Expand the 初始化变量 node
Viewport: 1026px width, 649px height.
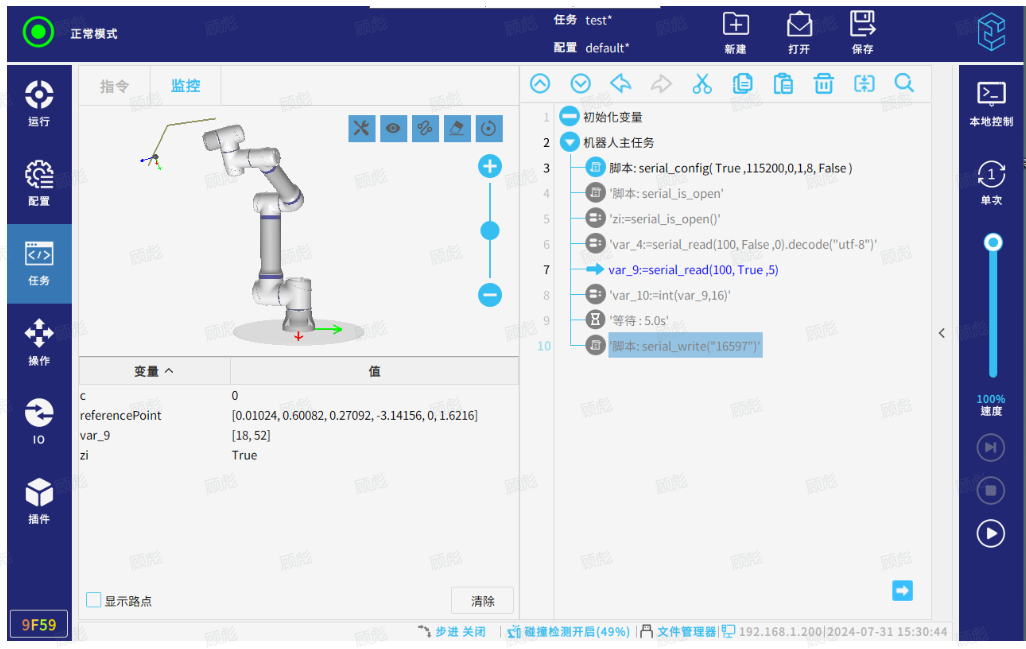click(x=569, y=117)
